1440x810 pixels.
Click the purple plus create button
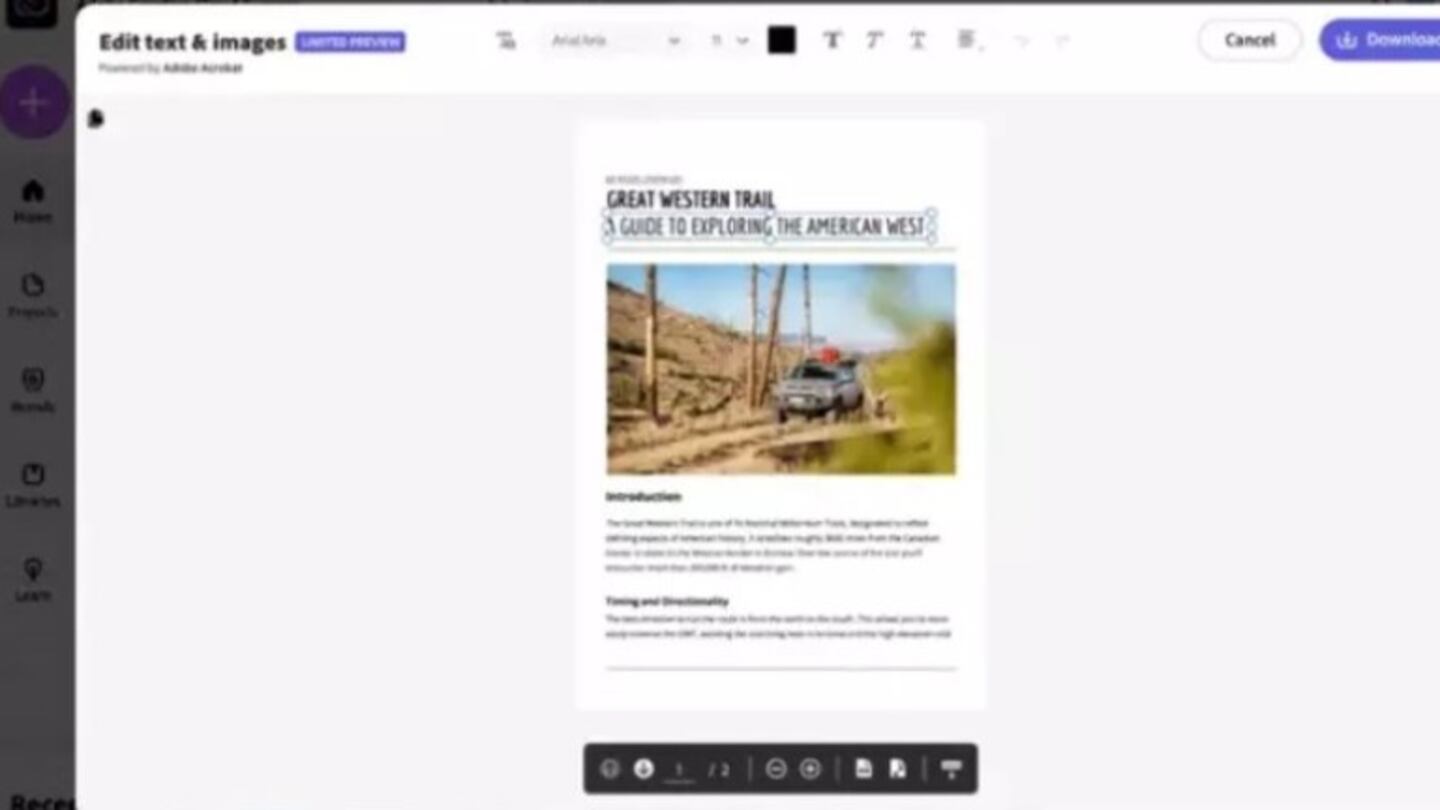(33, 102)
